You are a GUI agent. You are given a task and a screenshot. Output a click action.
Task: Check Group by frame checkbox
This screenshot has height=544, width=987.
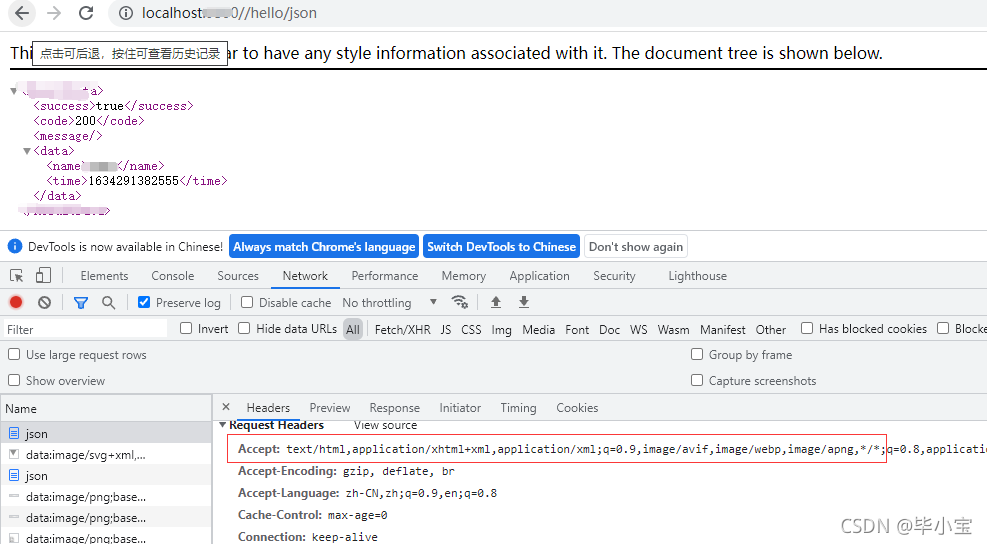697,354
